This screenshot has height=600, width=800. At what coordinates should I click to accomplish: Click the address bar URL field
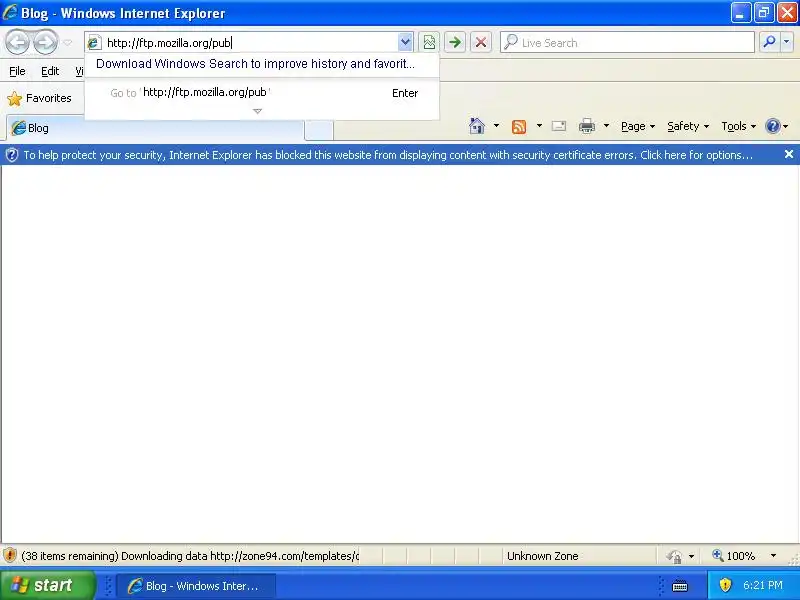point(250,43)
